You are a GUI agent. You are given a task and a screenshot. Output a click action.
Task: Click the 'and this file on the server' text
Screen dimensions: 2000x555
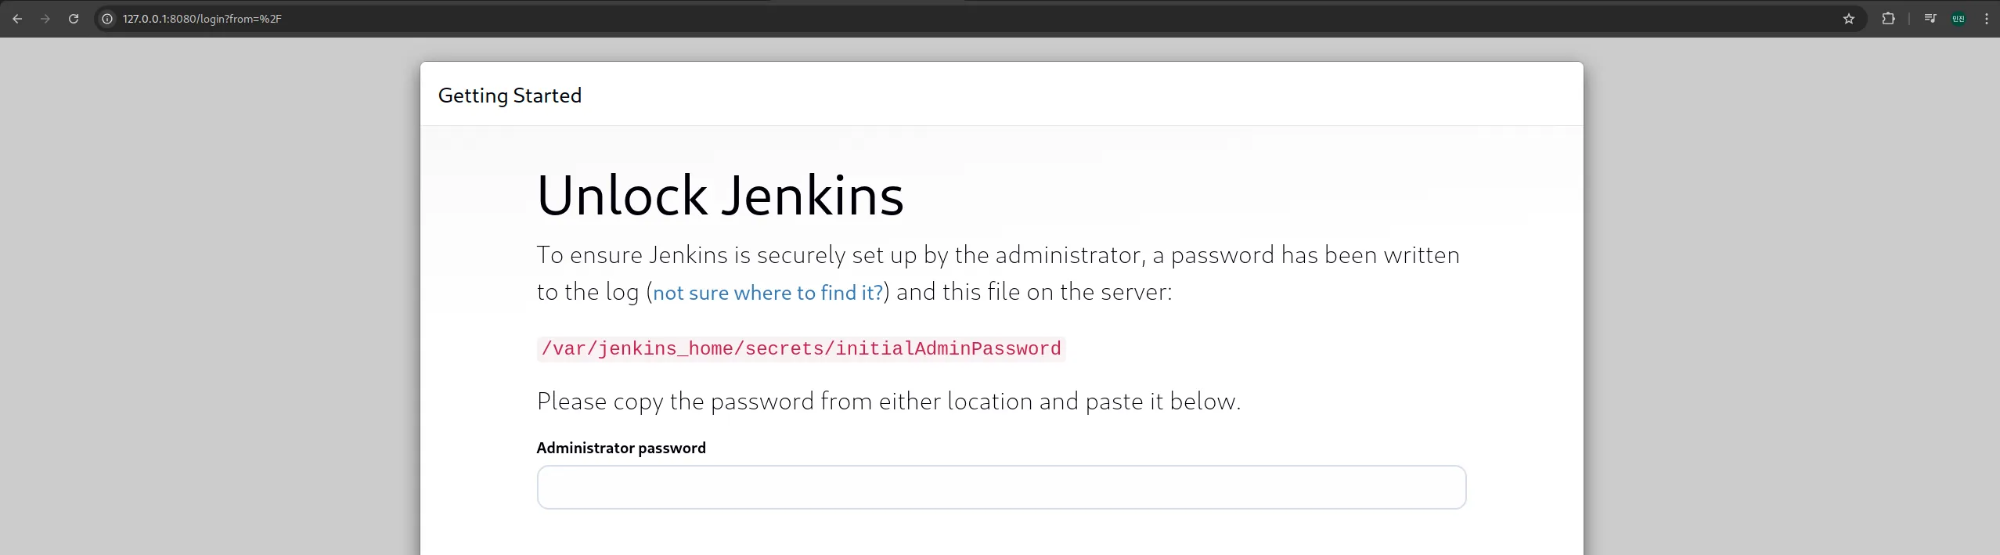pyautogui.click(x=1034, y=292)
